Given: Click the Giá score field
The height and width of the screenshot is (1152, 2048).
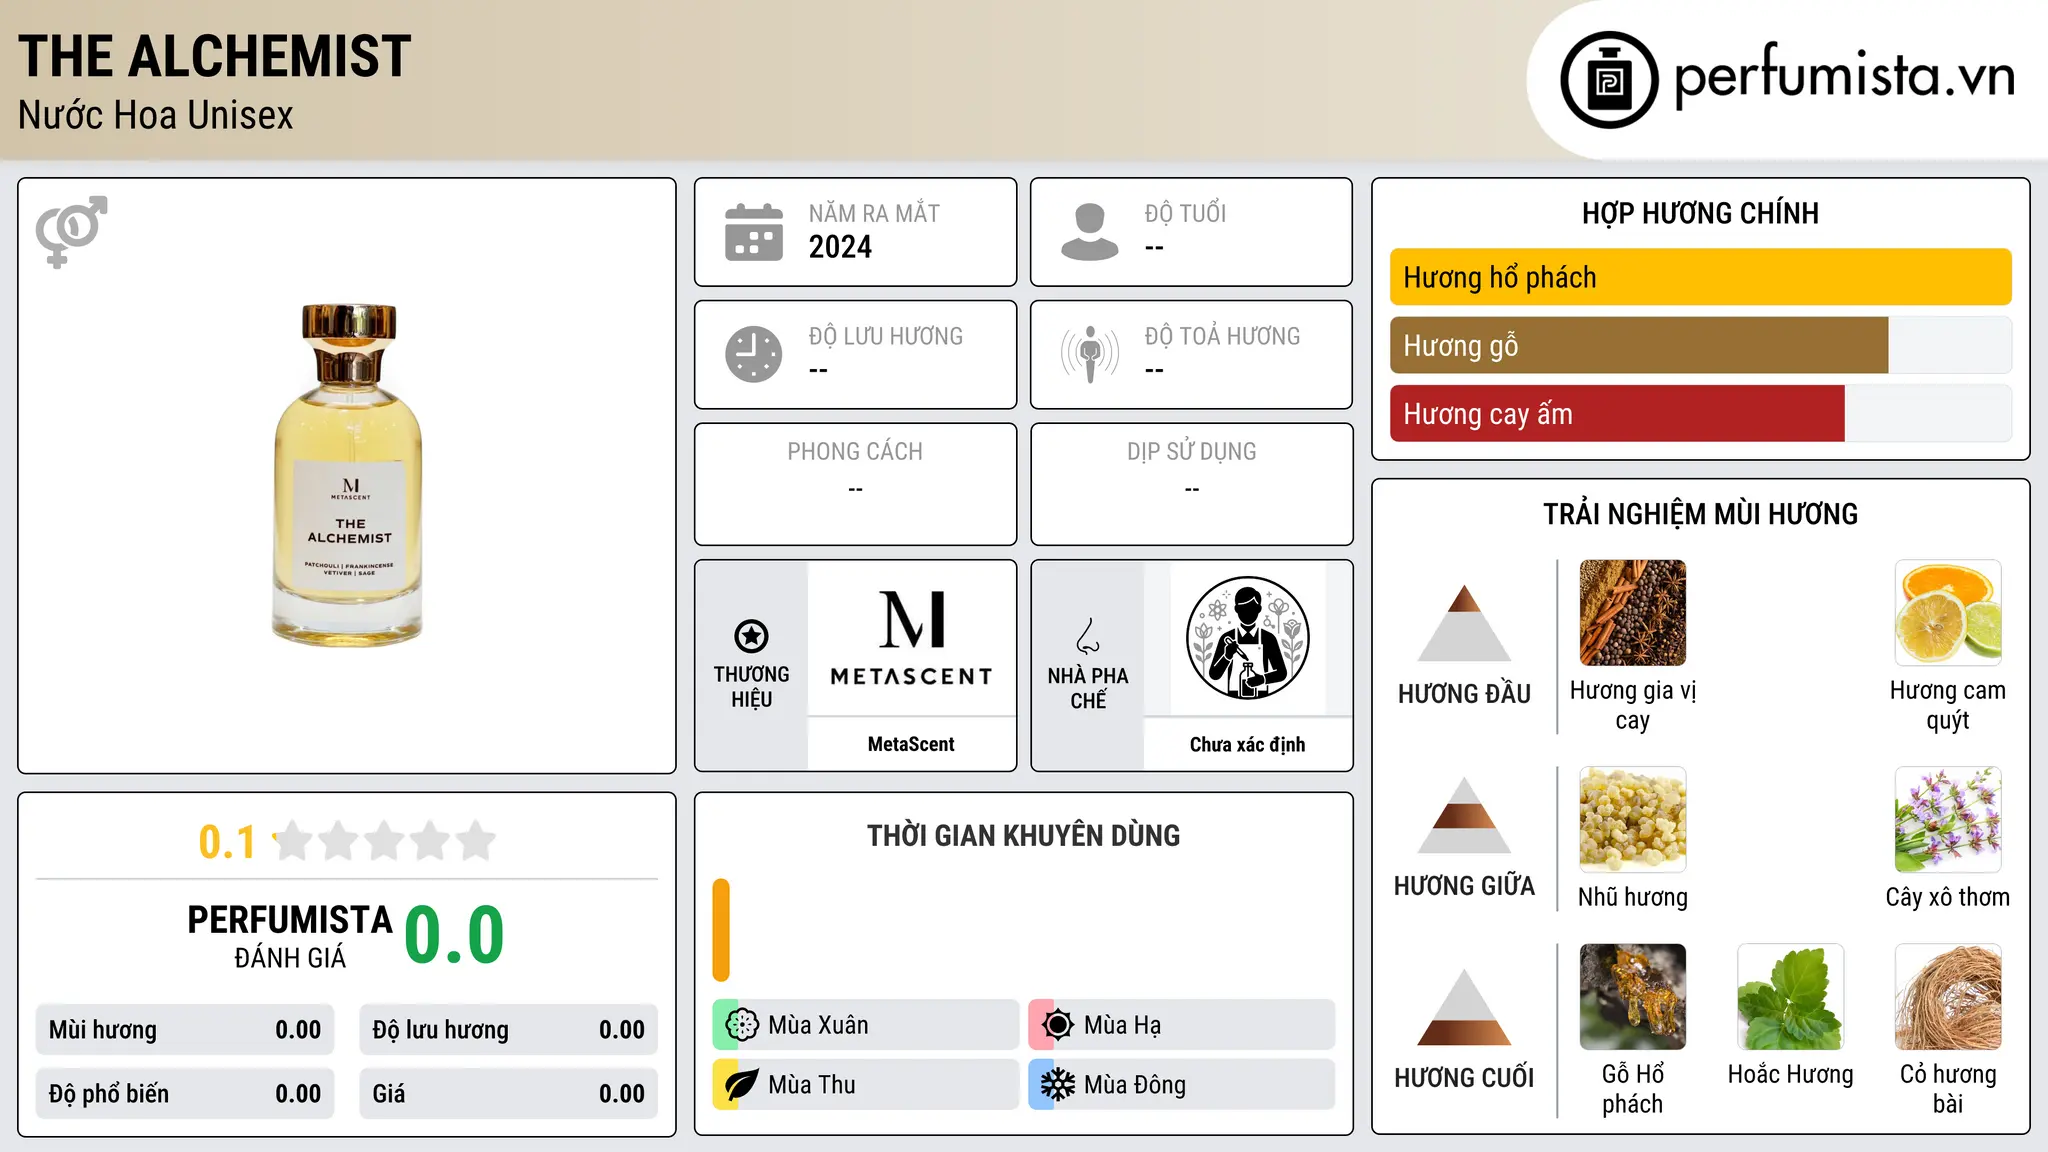Looking at the screenshot, I should pyautogui.click(x=508, y=1094).
